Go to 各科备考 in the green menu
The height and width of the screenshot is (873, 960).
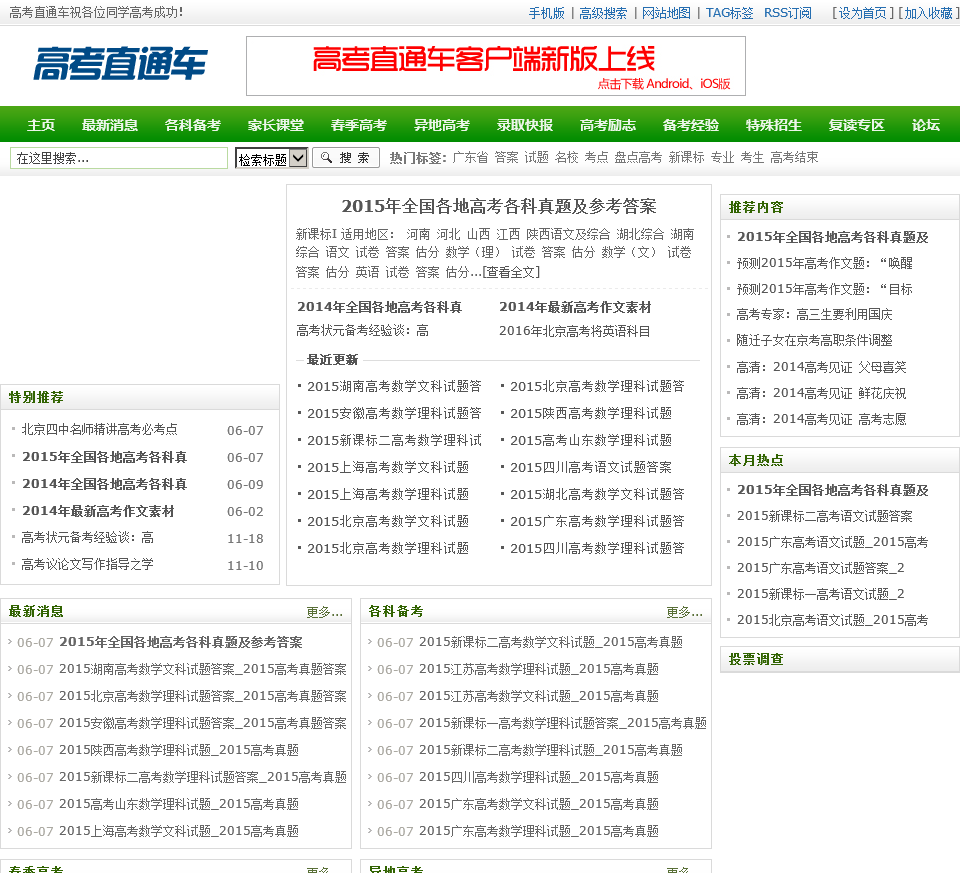click(193, 125)
